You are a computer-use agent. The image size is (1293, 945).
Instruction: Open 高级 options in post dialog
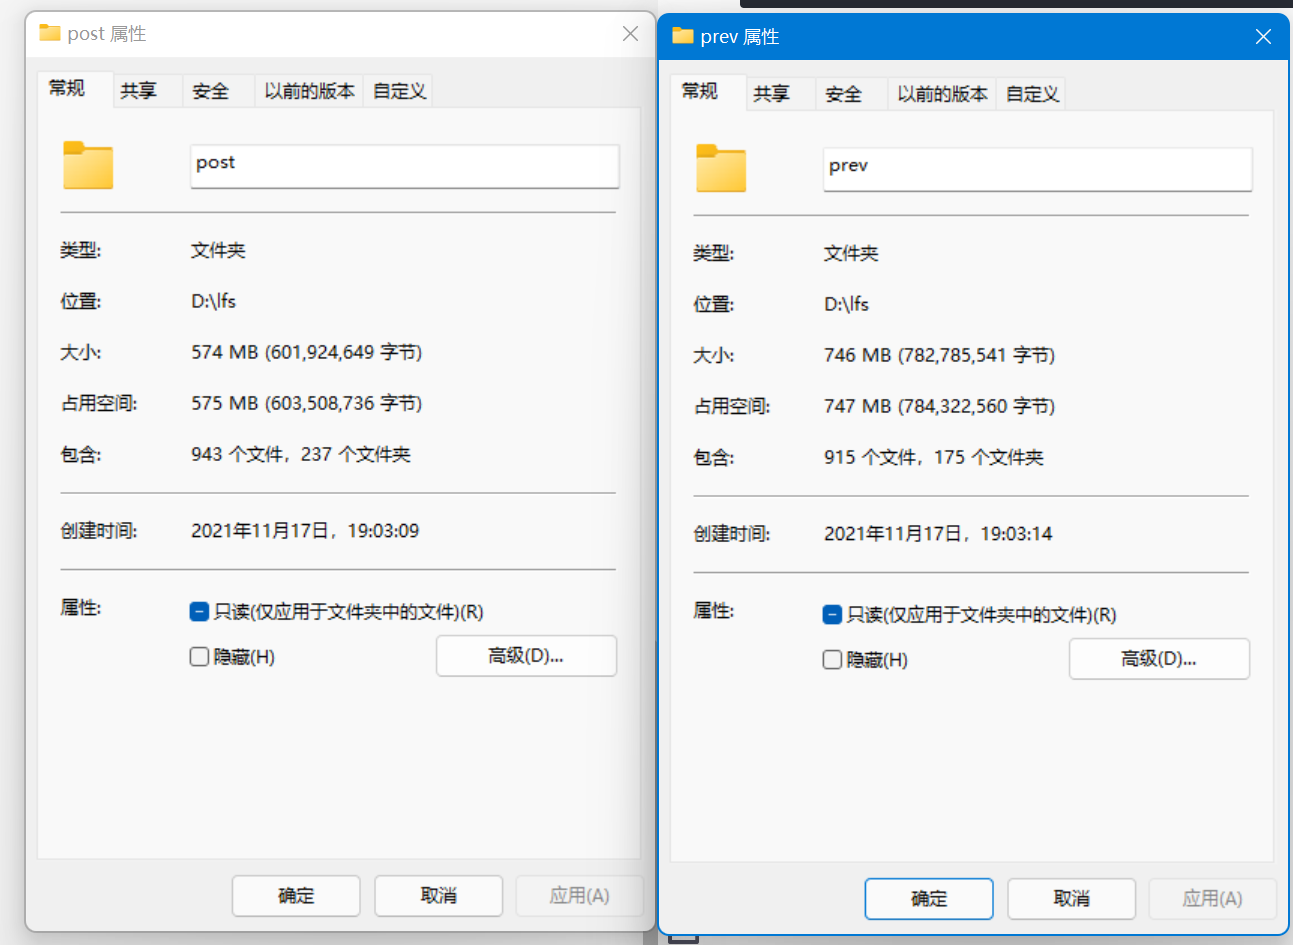(526, 656)
